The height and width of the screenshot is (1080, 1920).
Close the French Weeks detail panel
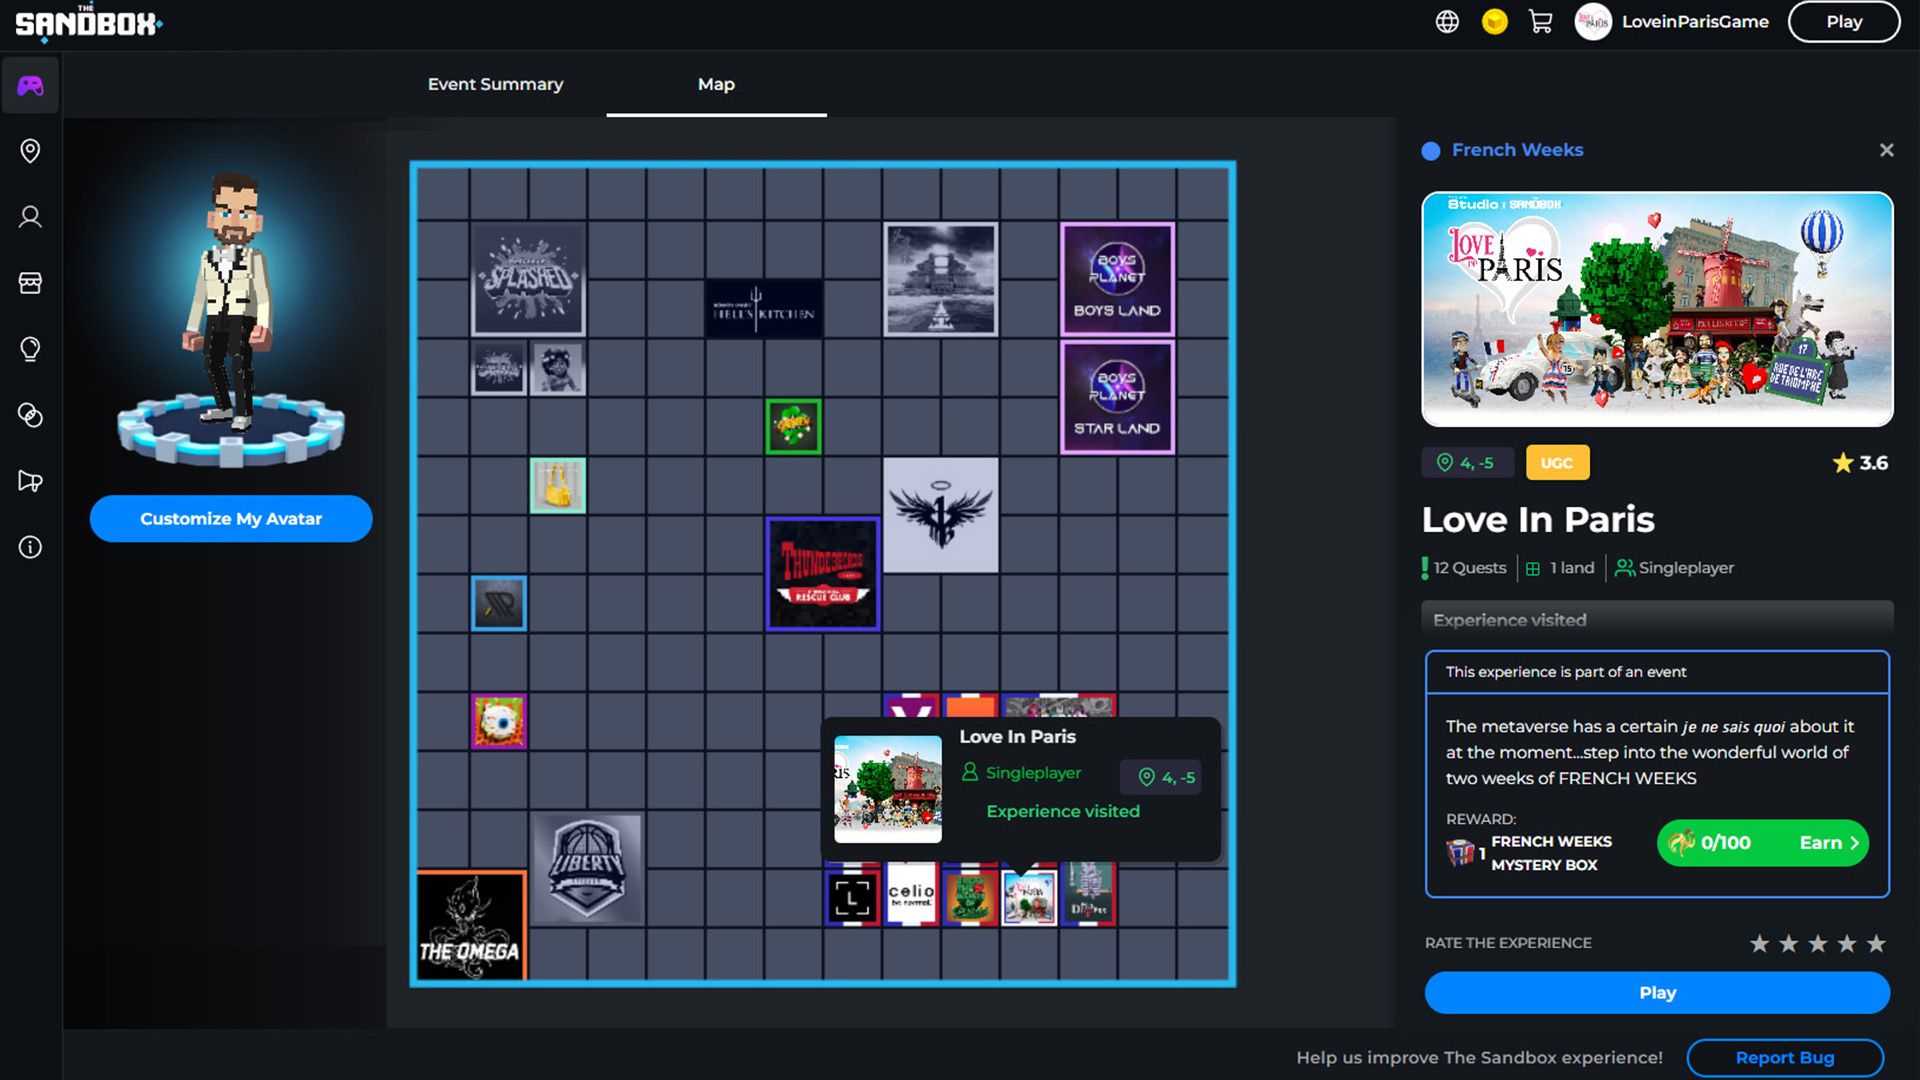tap(1886, 150)
